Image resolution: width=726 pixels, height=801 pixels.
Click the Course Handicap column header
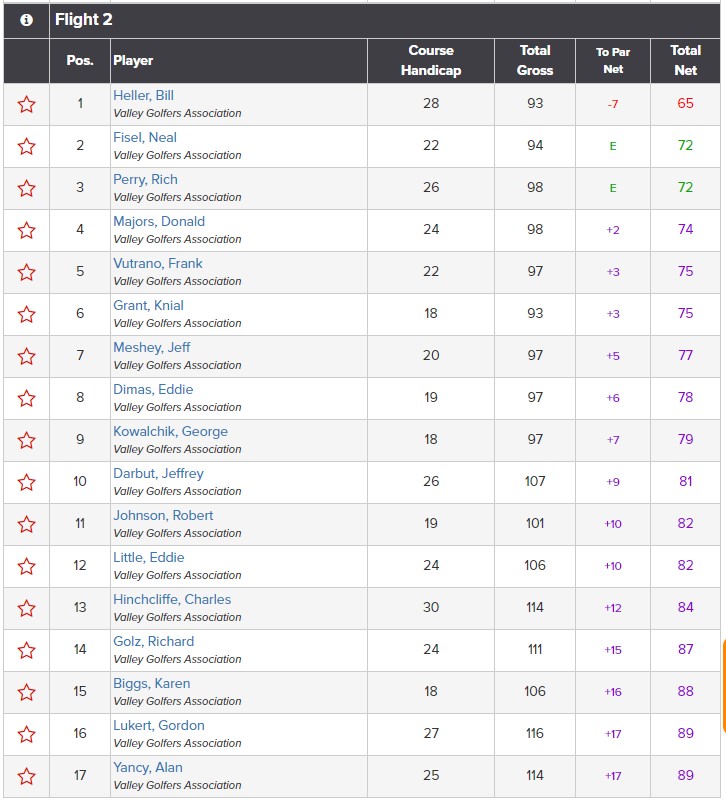[431, 60]
